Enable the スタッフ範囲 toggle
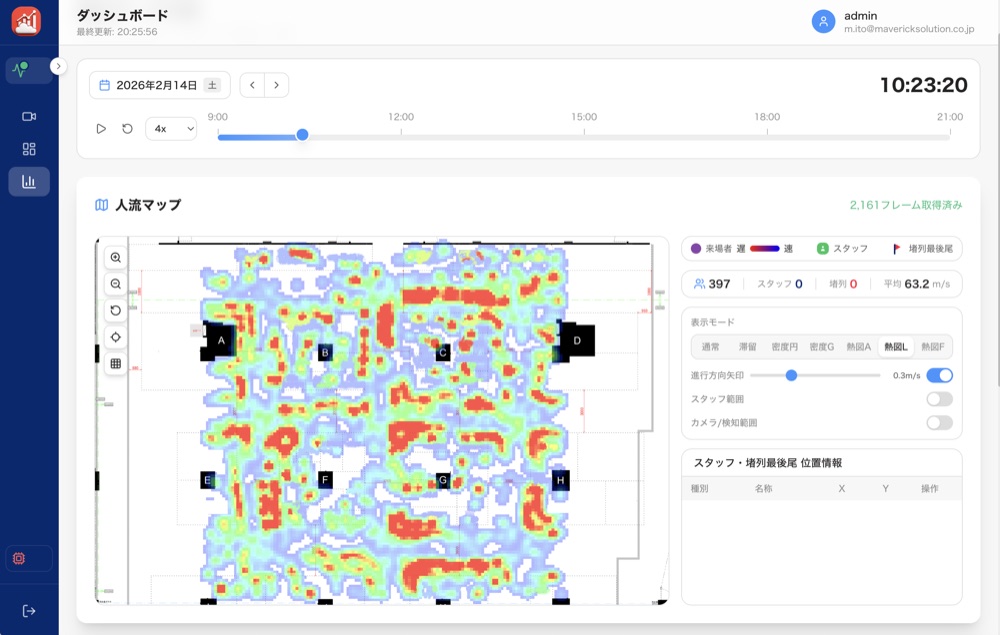 point(939,399)
